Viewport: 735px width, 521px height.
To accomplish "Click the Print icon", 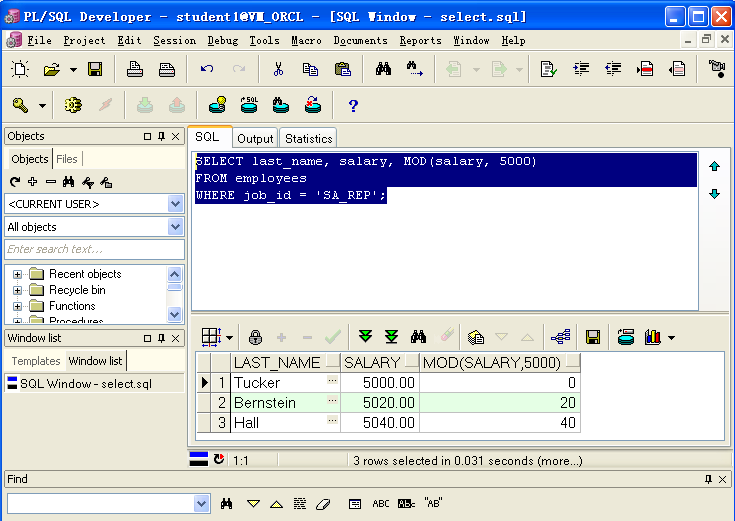I will pos(135,69).
